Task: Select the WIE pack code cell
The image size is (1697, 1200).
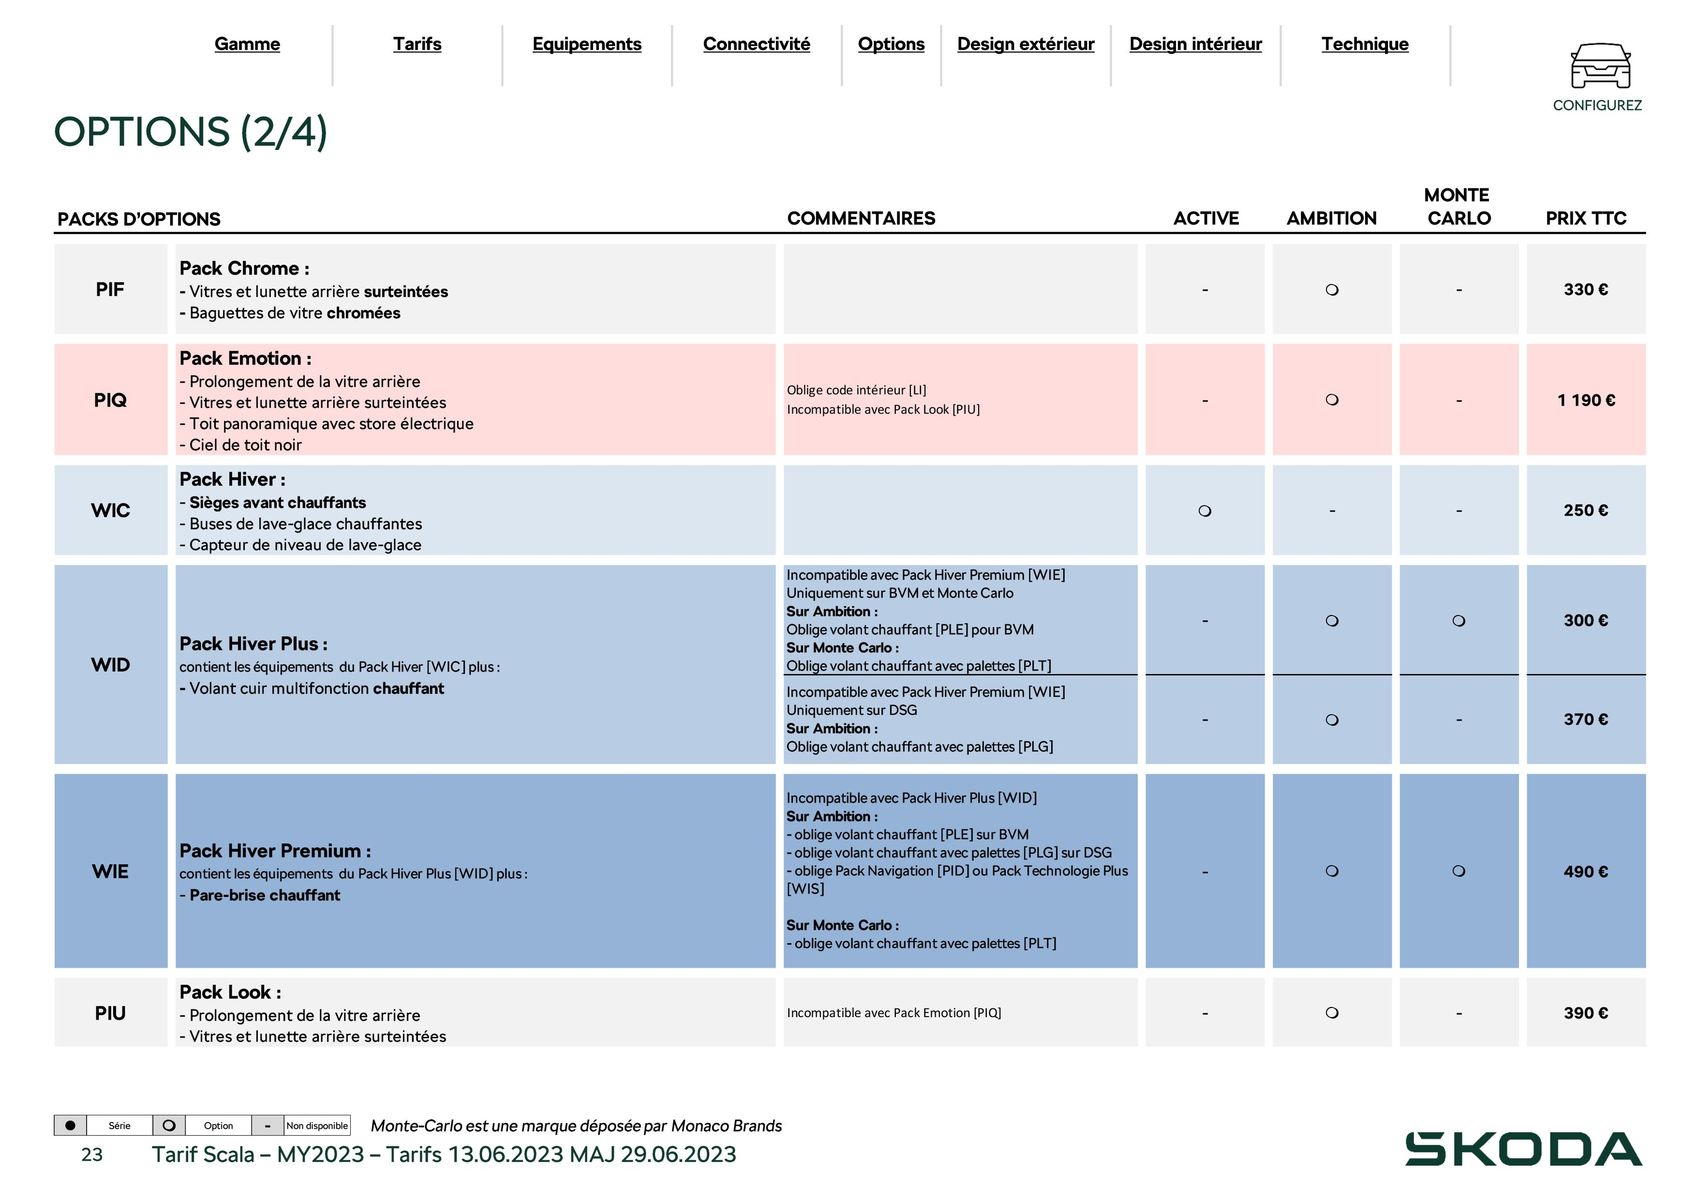Action: click(111, 871)
